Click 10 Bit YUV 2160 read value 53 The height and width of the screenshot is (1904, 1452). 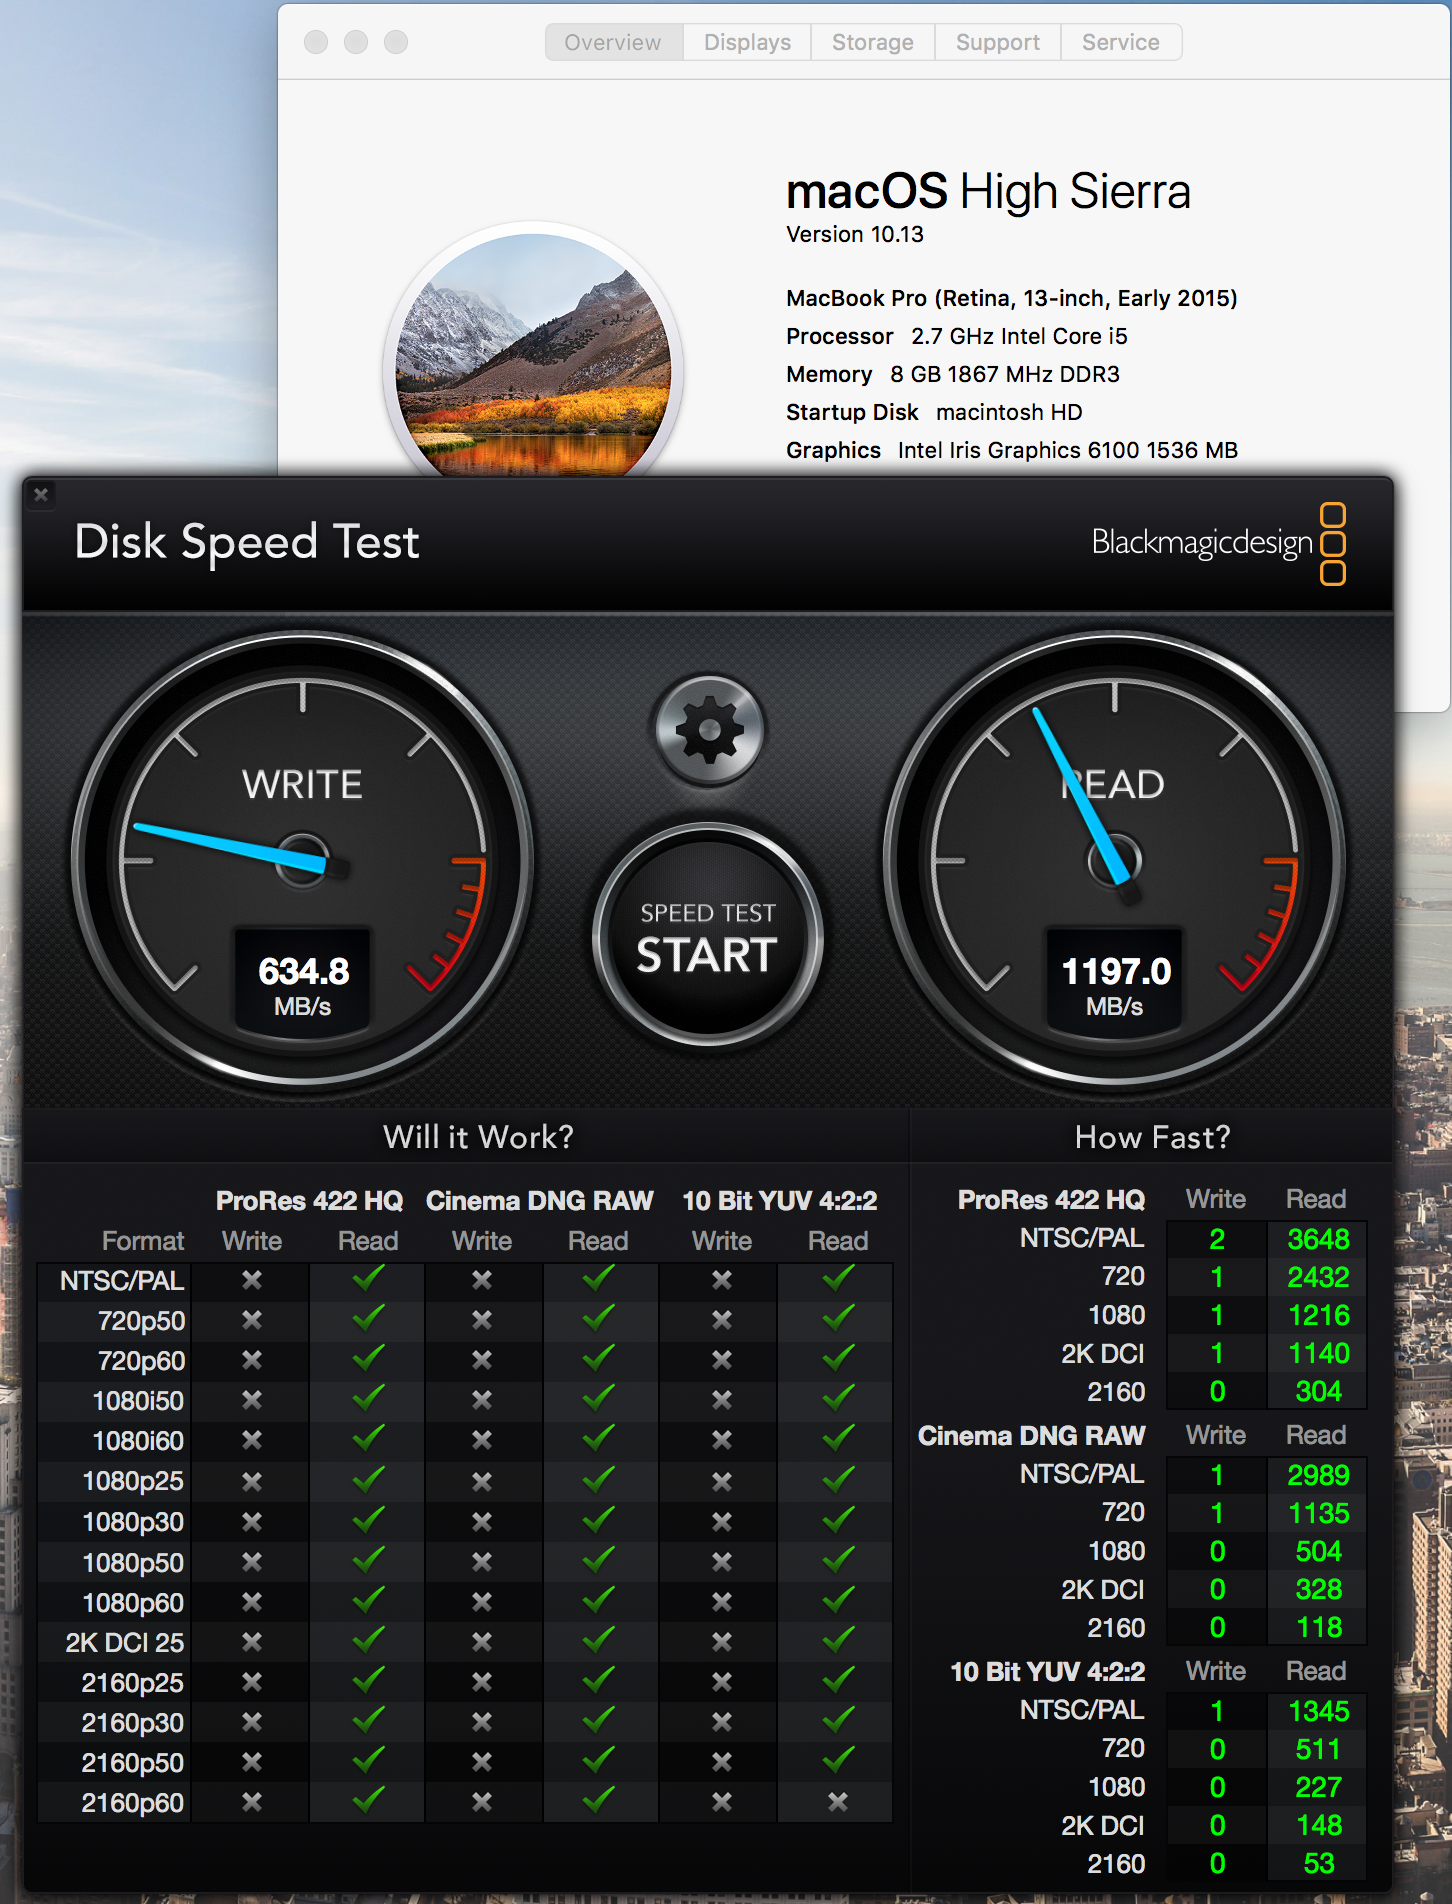point(1319,1863)
